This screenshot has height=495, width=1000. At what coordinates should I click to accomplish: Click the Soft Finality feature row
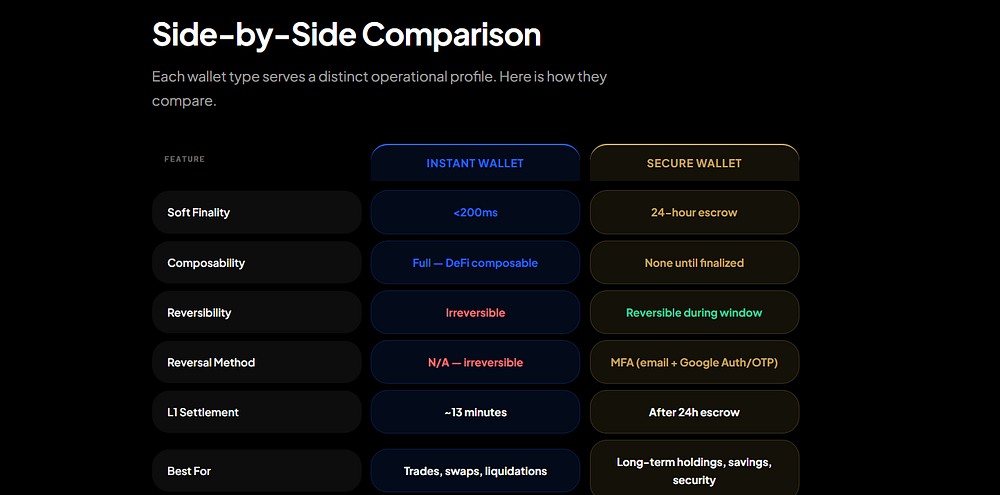click(256, 212)
